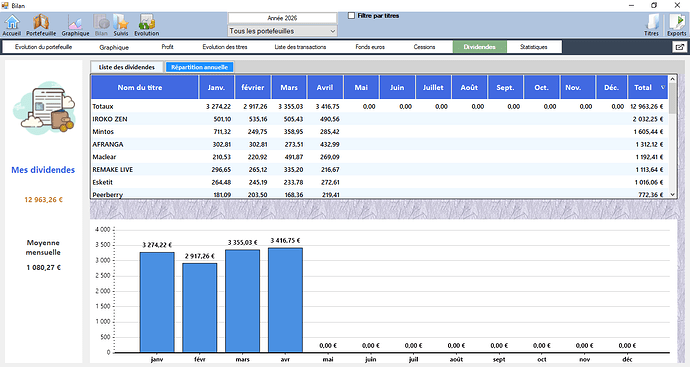690x367 pixels.
Task: Sort by Mars column header
Action: [289, 88]
